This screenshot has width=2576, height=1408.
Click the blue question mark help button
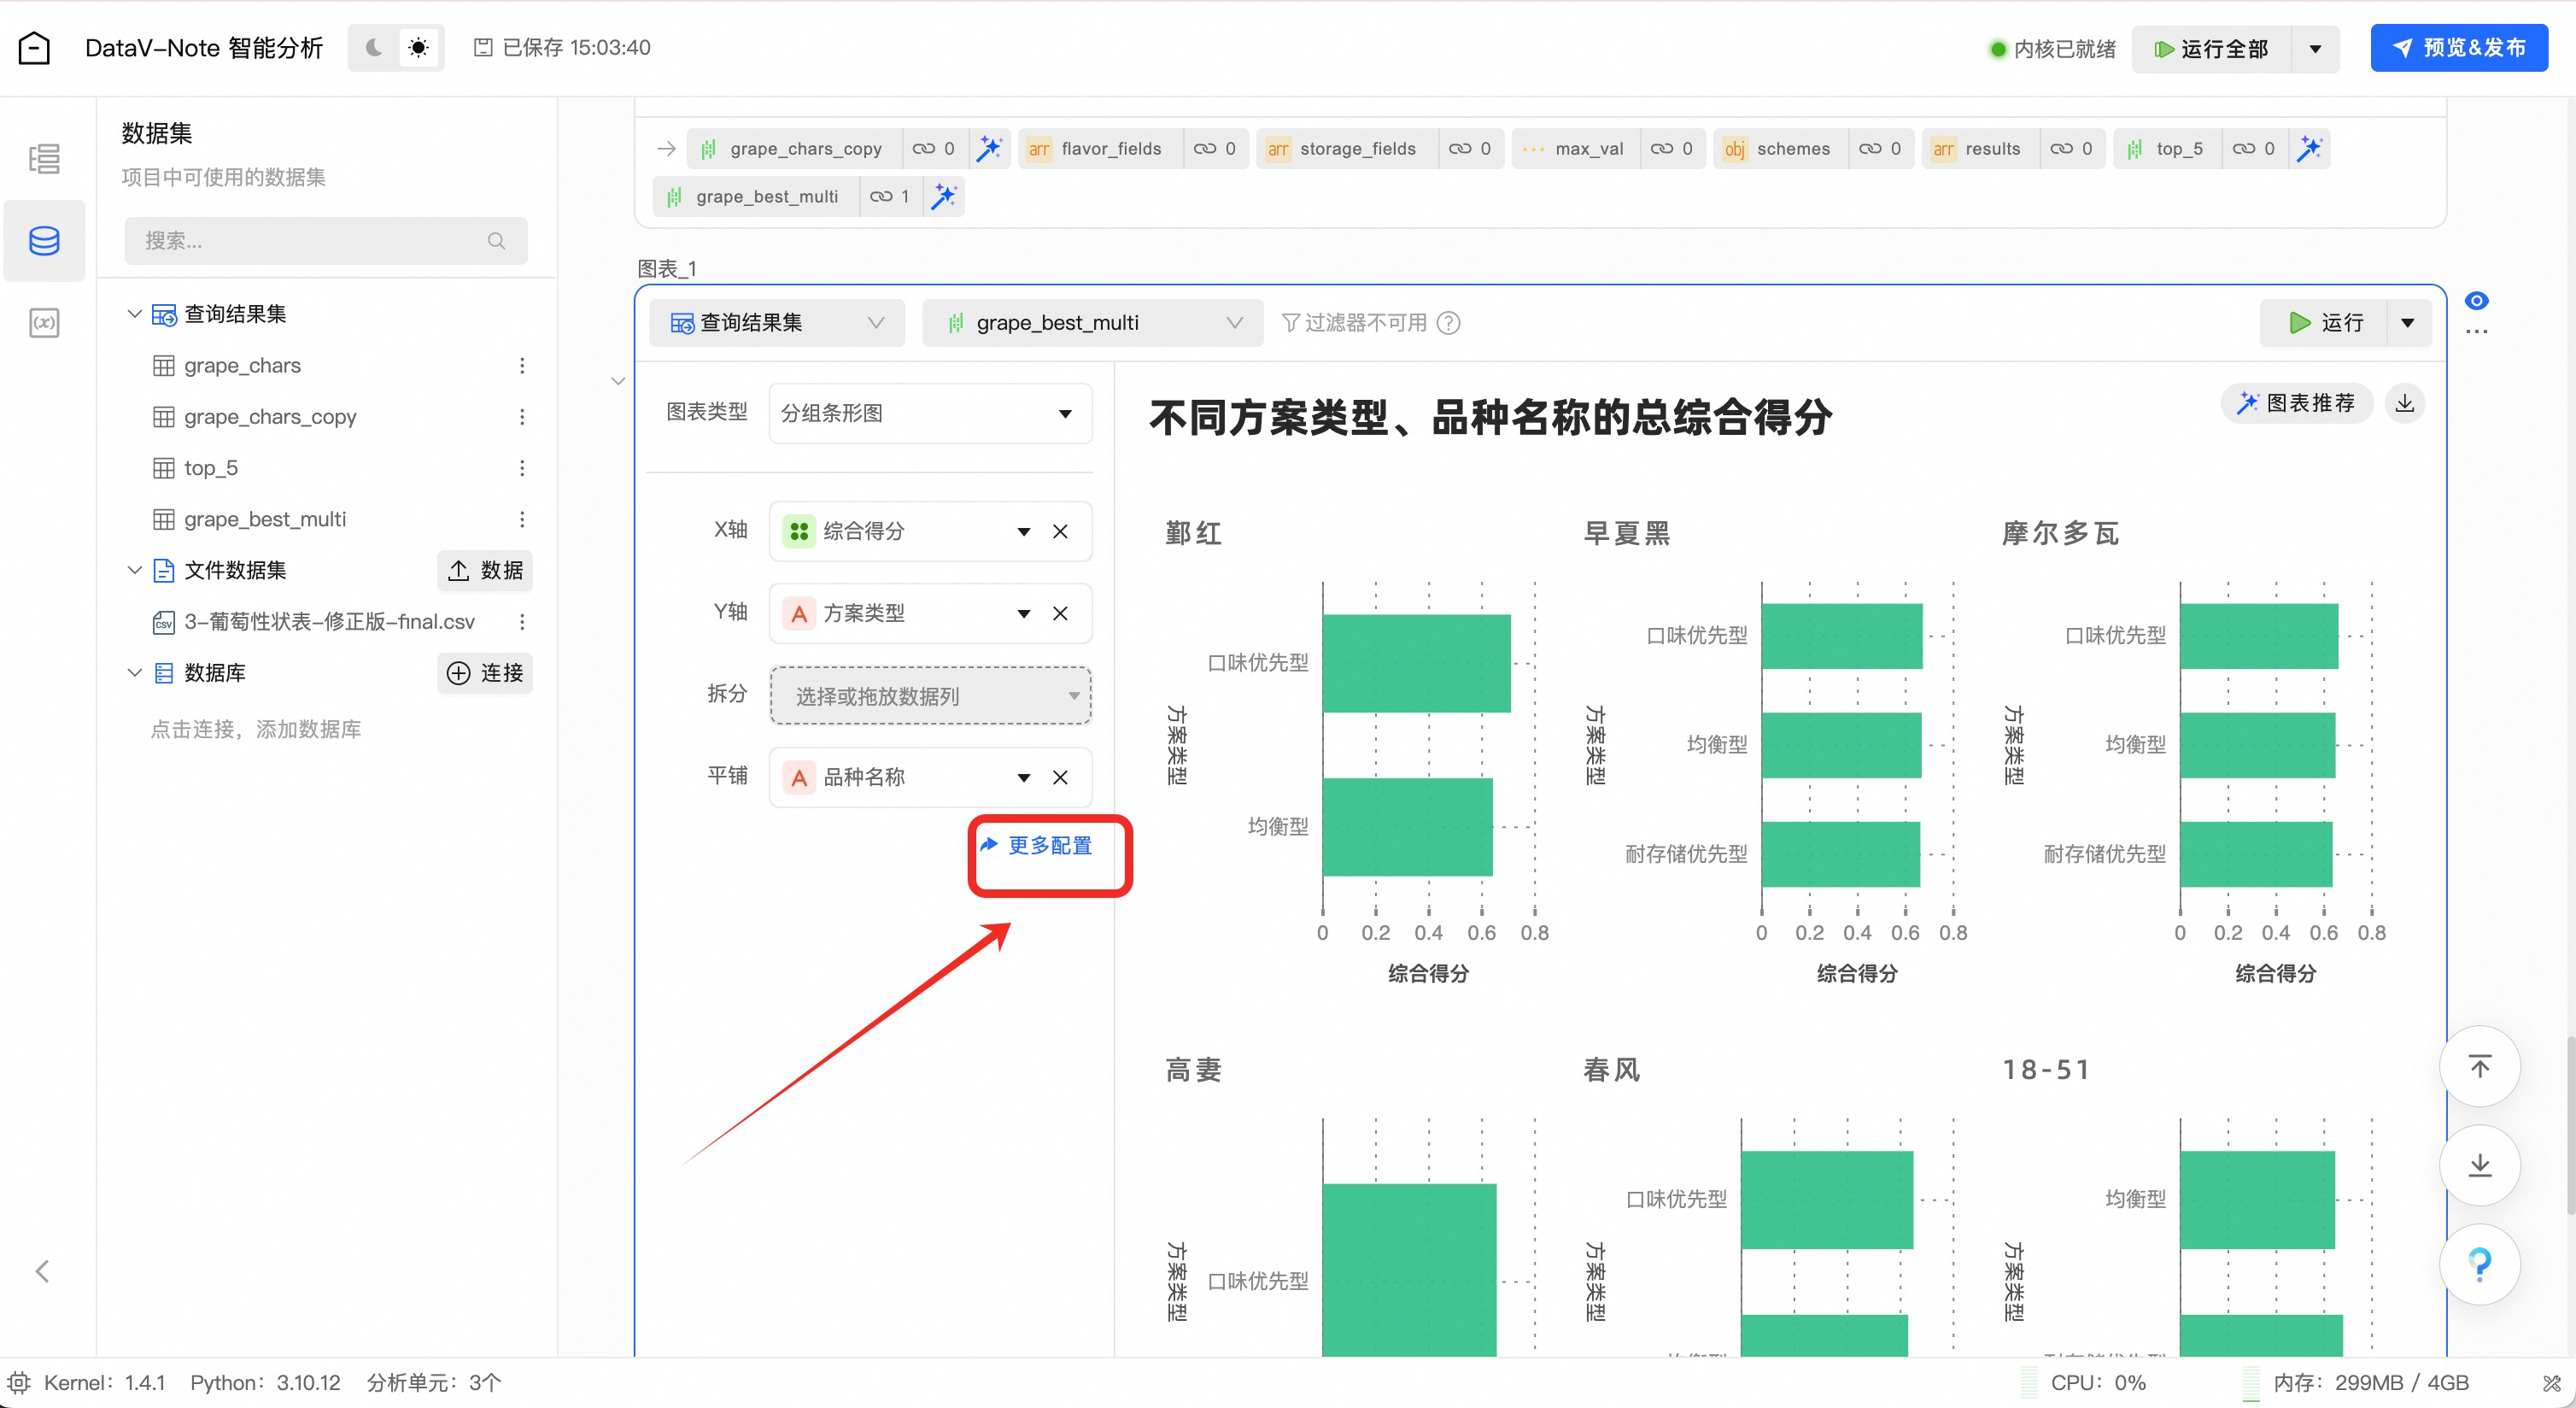[x=2479, y=1264]
